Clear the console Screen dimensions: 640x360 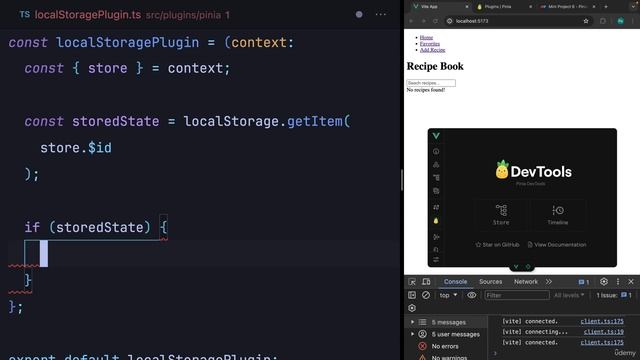point(426,295)
